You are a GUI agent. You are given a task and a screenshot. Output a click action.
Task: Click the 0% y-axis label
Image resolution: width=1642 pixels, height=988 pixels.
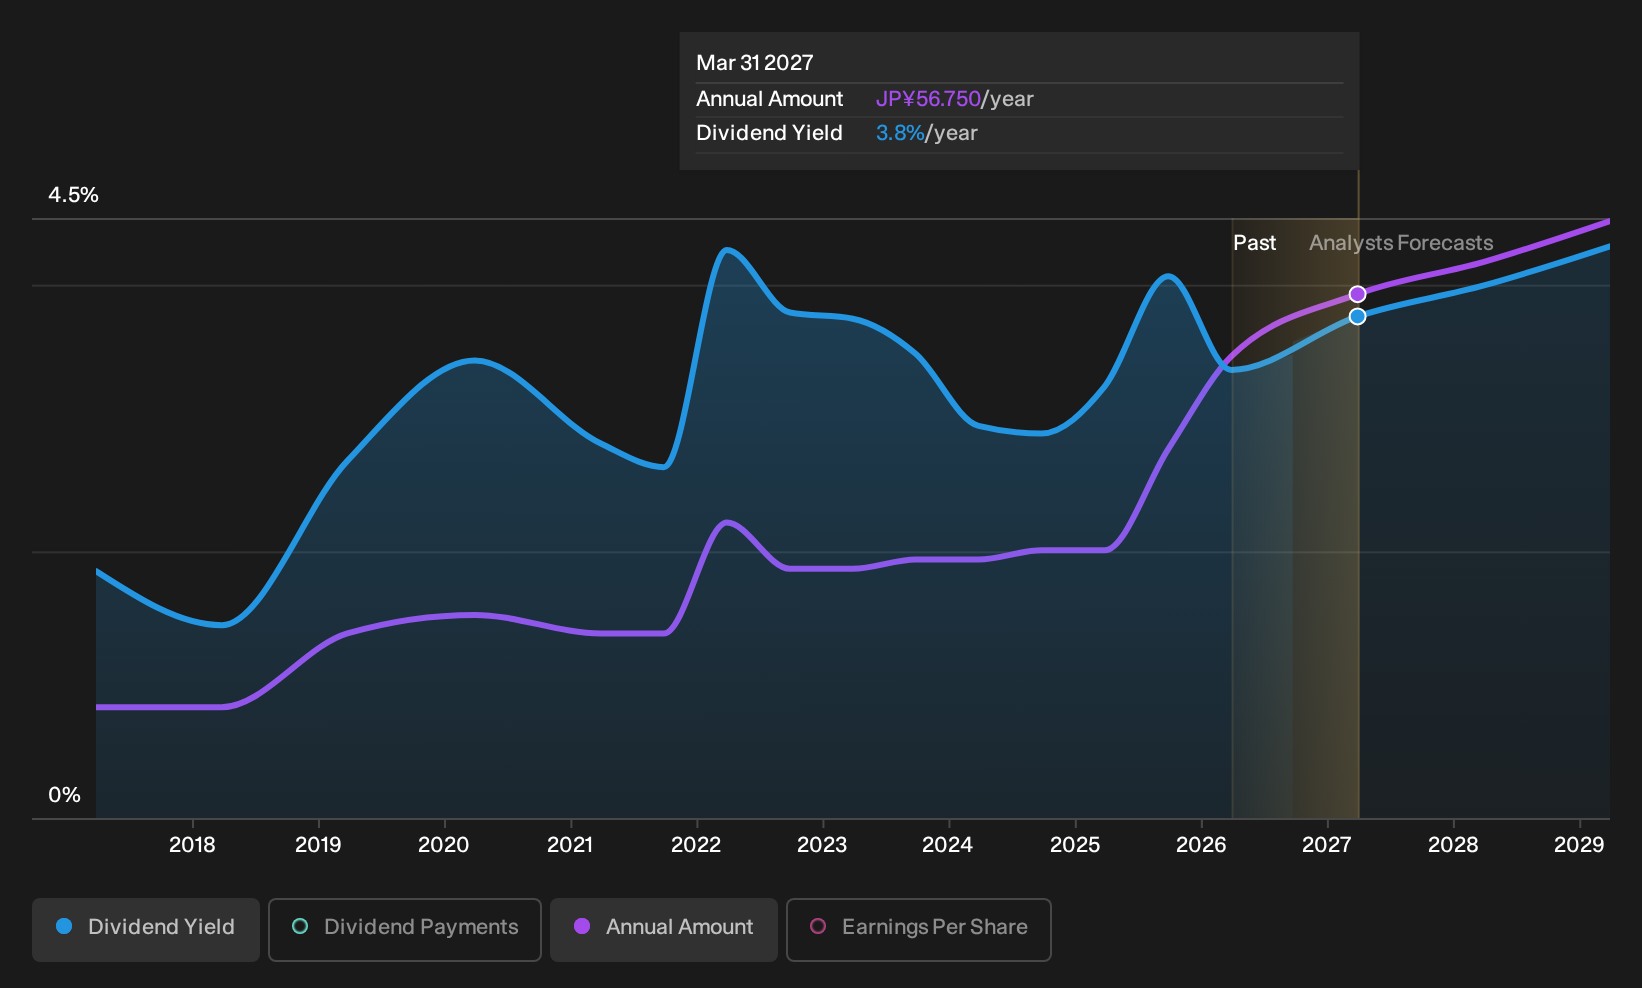coord(65,795)
